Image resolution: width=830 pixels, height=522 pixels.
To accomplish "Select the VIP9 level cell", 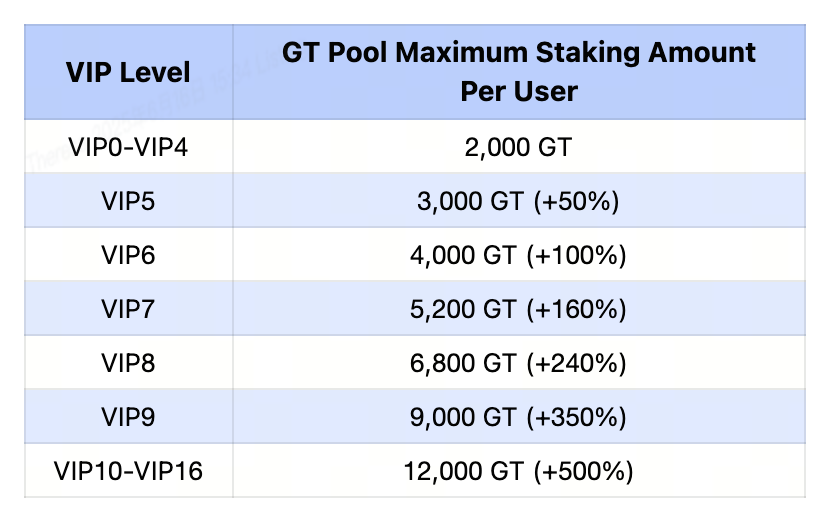I will [128, 418].
